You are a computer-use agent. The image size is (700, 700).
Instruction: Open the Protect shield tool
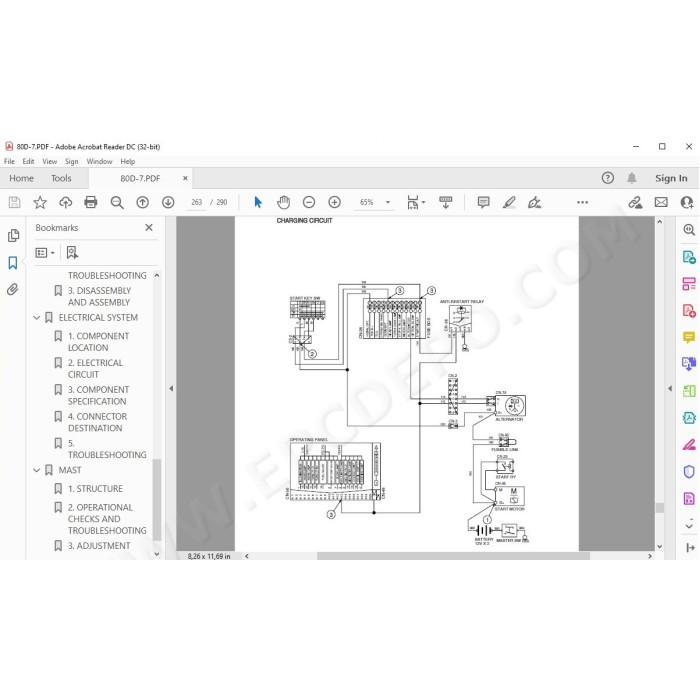[x=689, y=471]
